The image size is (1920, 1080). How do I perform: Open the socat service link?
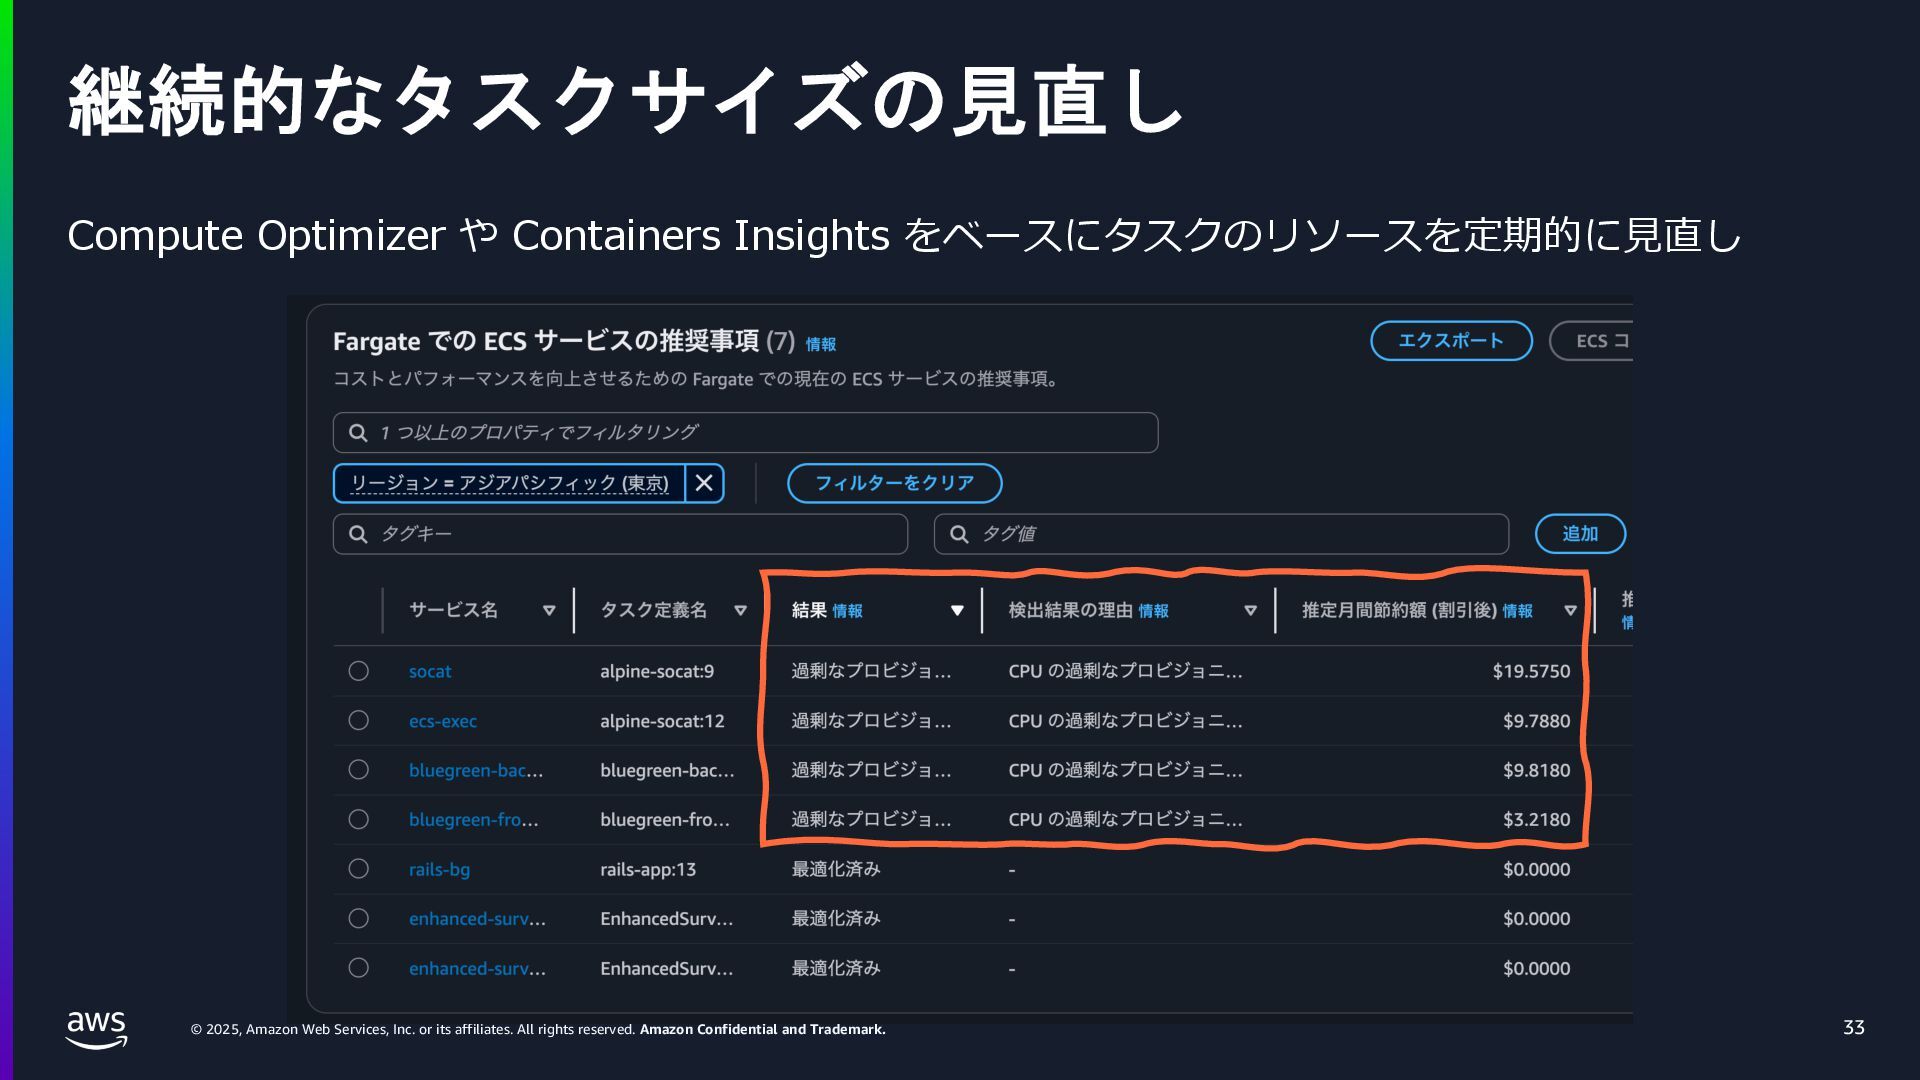pos(430,672)
